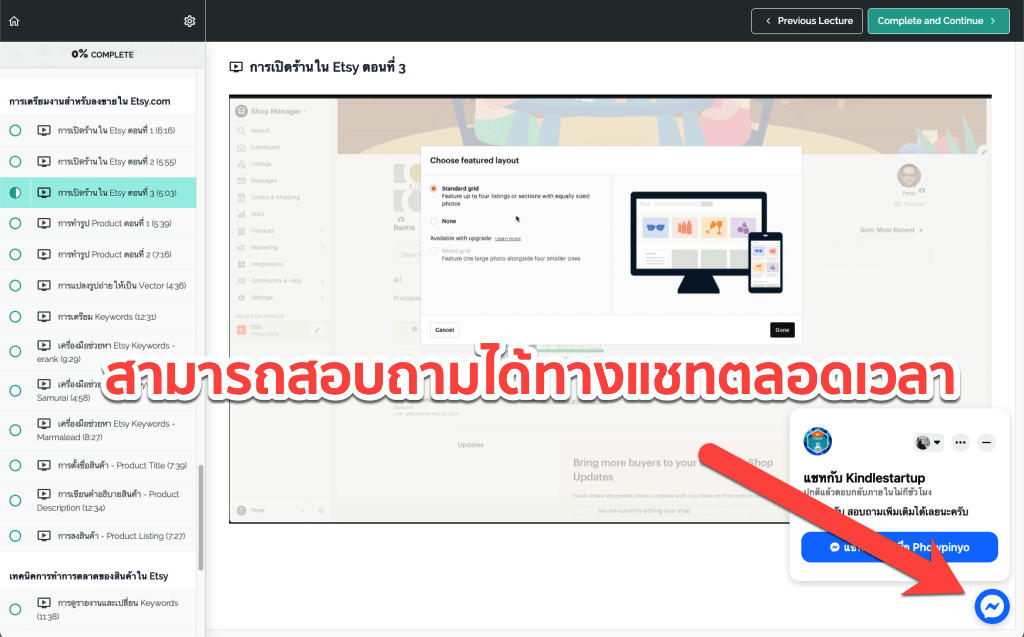This screenshot has width=1024, height=637.
Task: Click video icon for การทำรูป Product ตอนที่ 1
Action: pos(44,223)
